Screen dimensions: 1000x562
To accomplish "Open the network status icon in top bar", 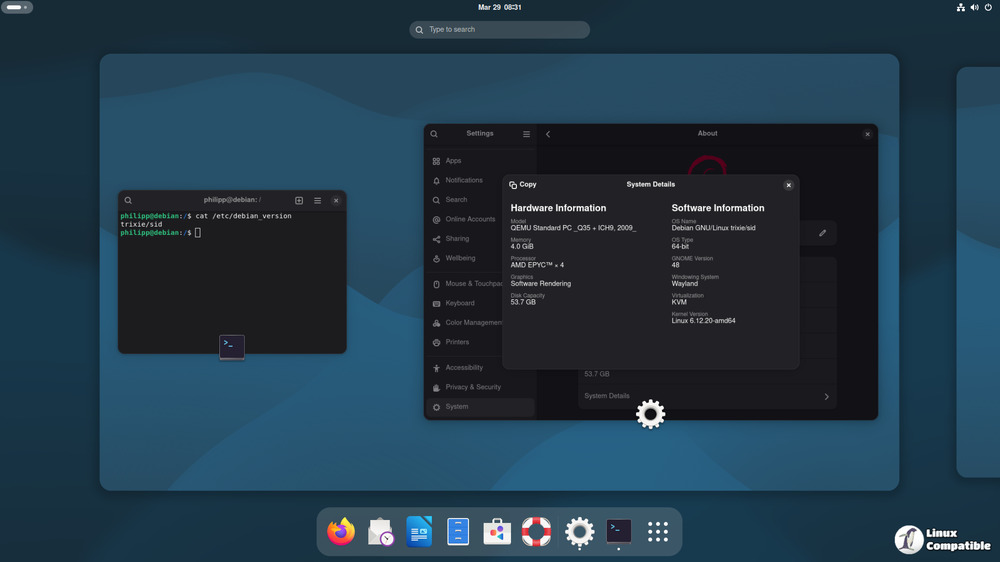I will click(x=961, y=7).
